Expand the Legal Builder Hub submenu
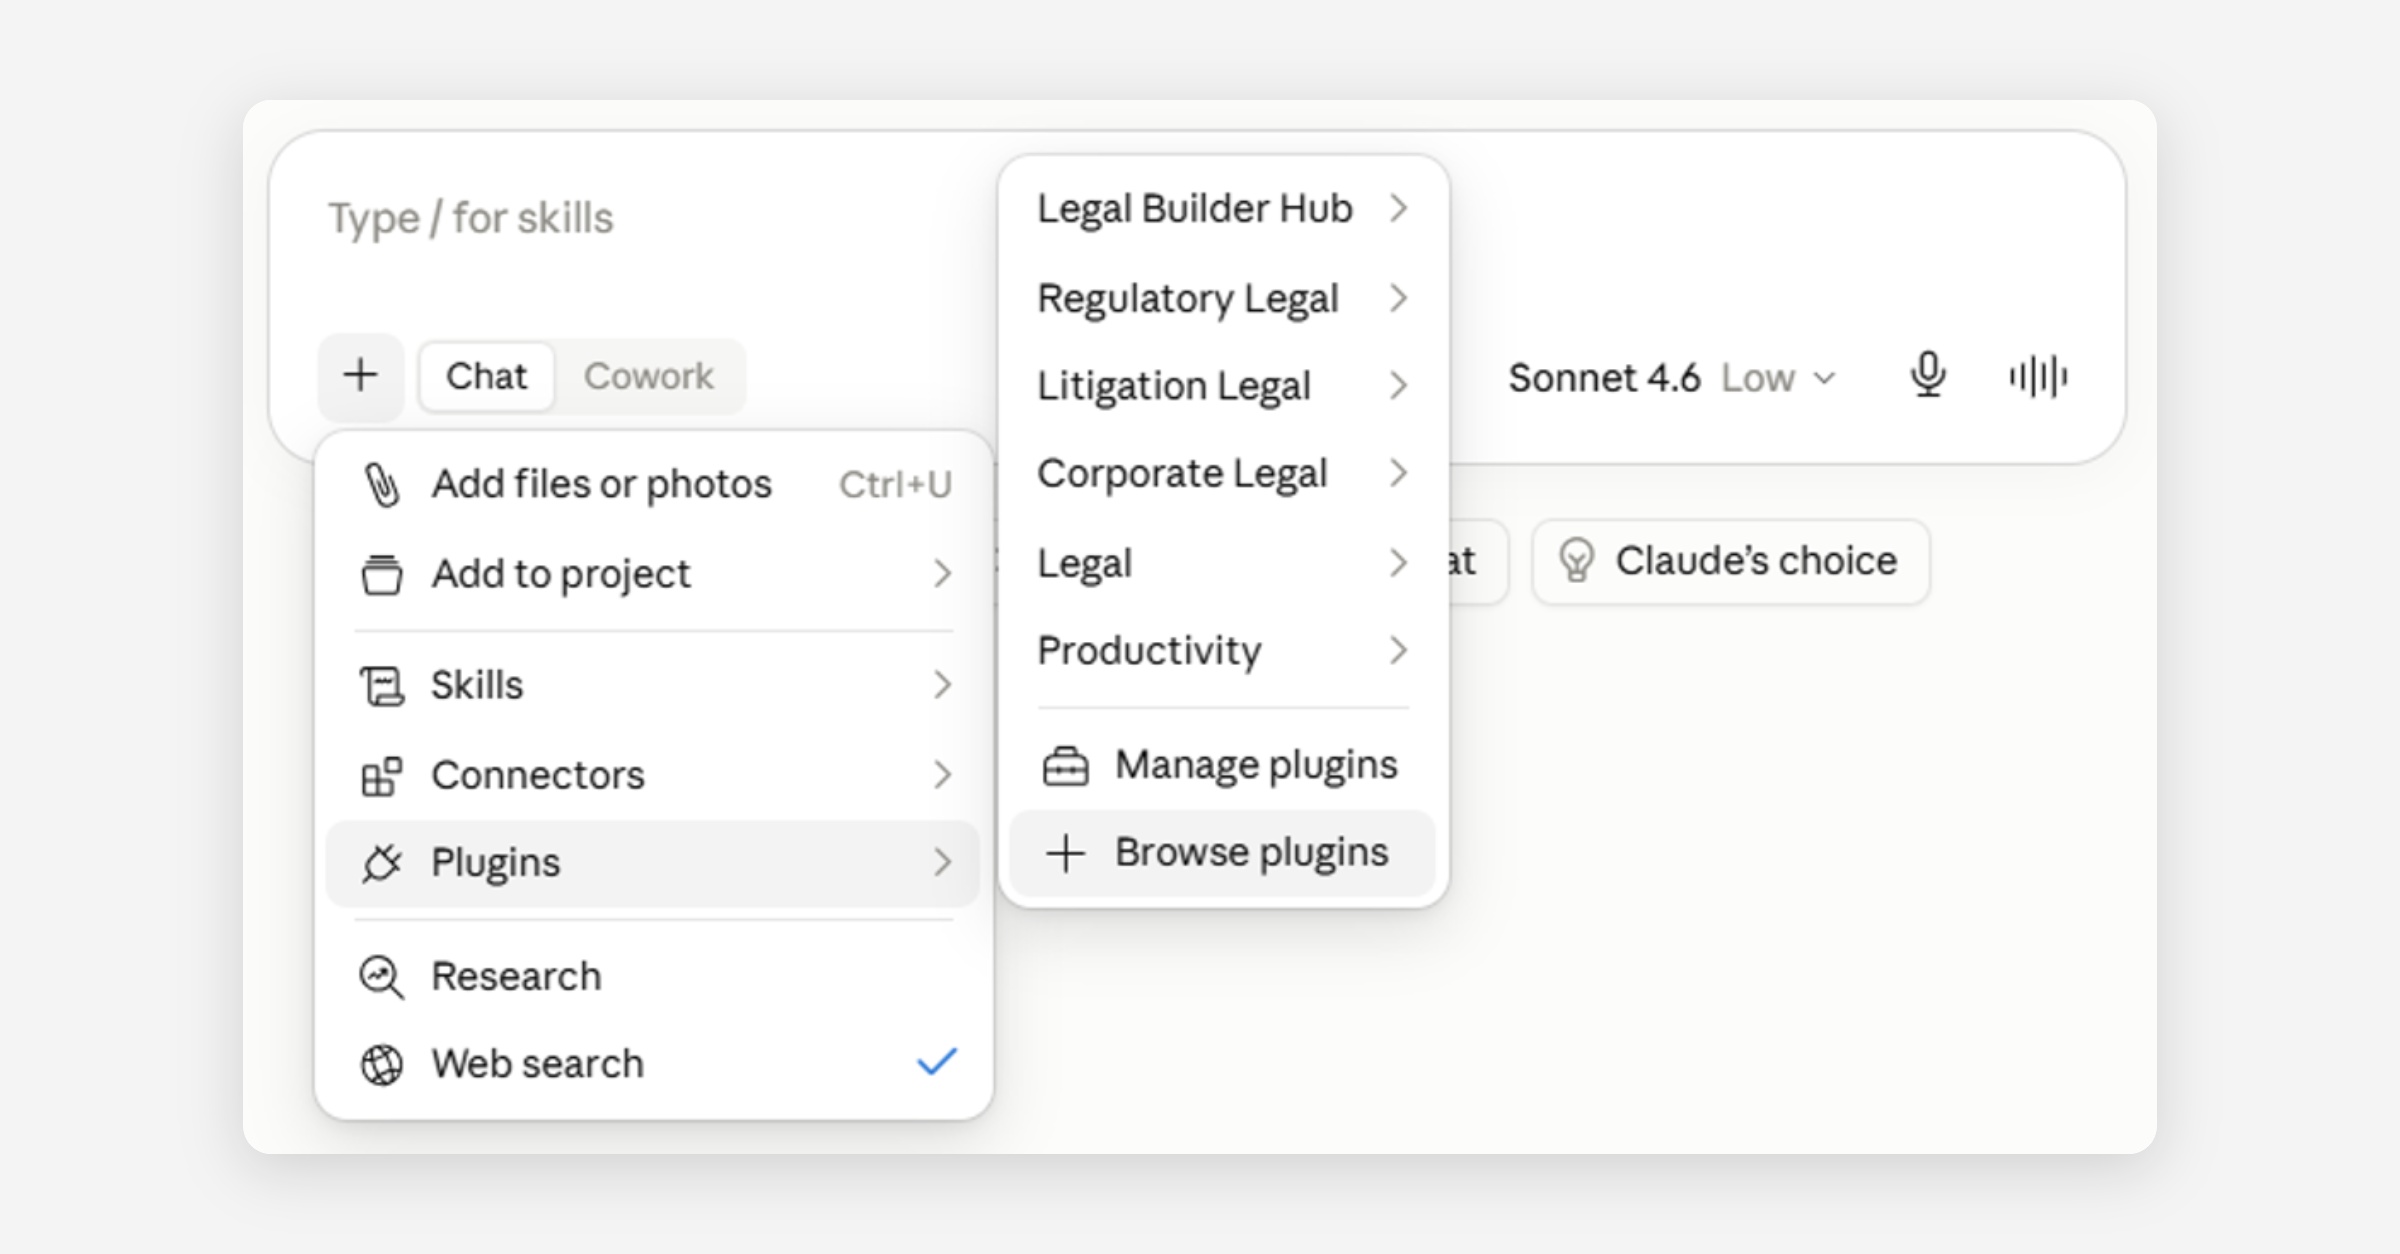 click(x=1223, y=208)
